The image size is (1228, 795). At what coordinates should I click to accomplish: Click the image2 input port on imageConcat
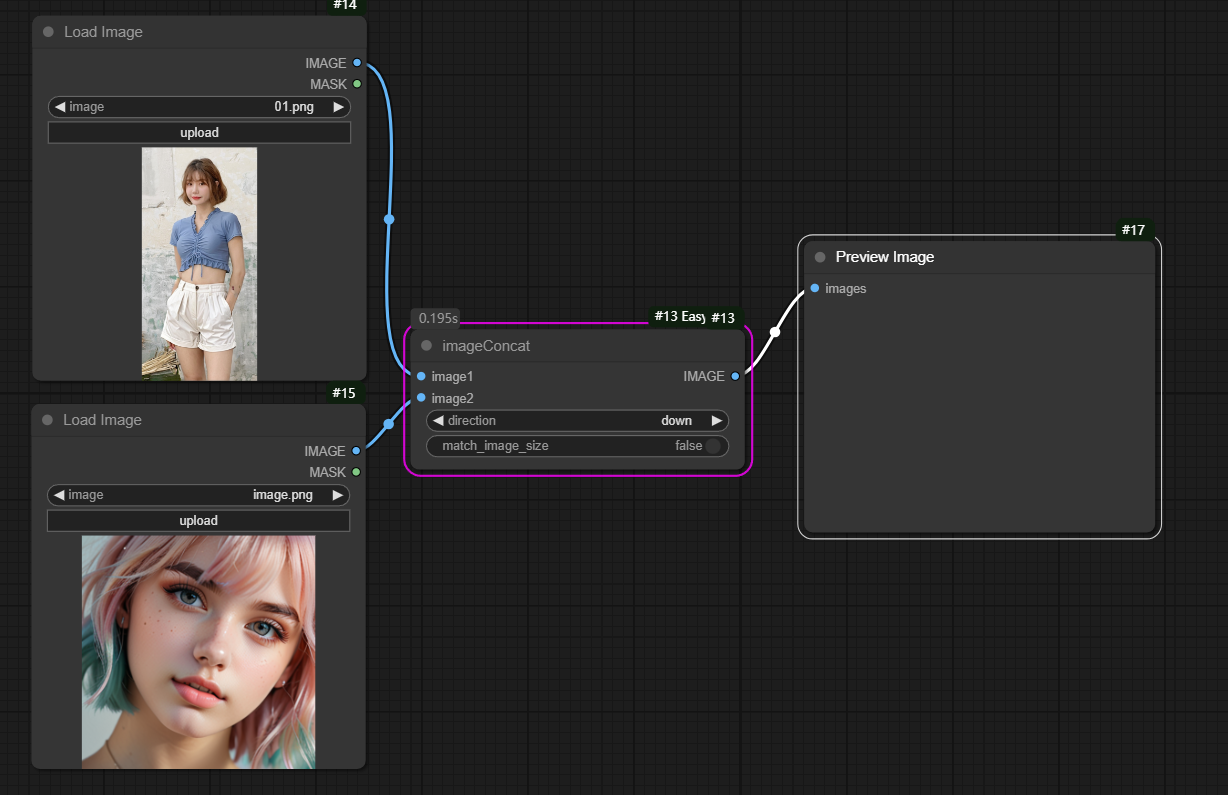click(421, 398)
